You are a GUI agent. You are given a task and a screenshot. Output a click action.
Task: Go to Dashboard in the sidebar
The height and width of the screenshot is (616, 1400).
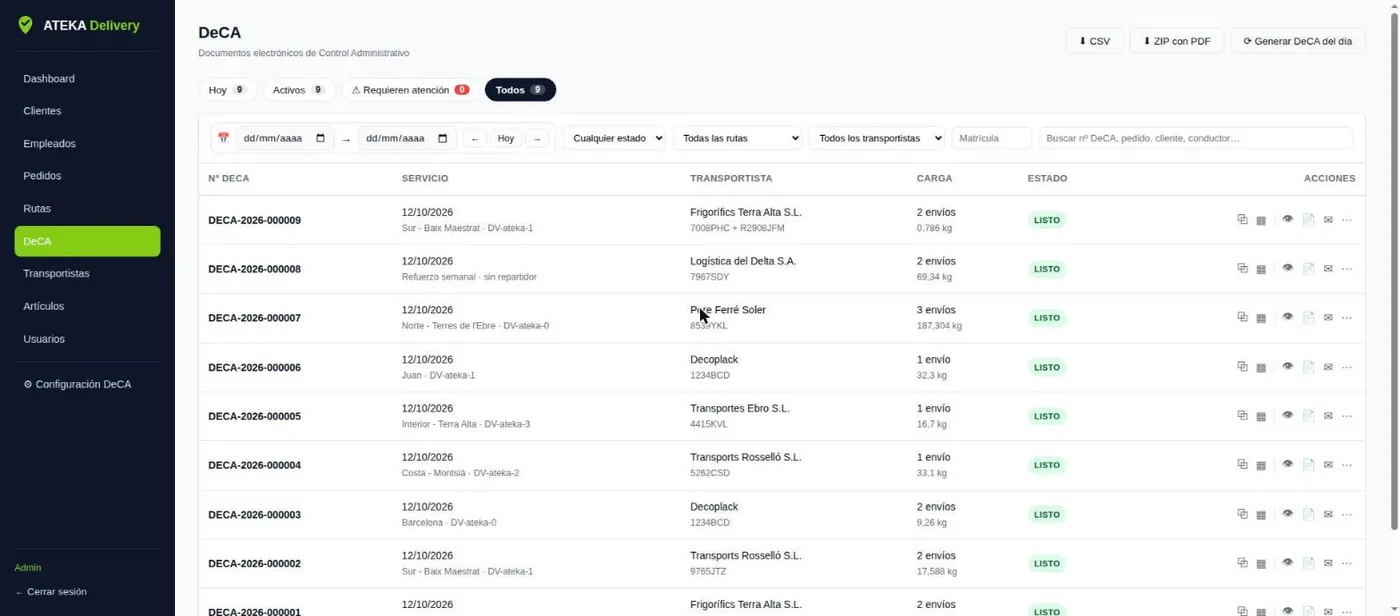click(x=87, y=78)
